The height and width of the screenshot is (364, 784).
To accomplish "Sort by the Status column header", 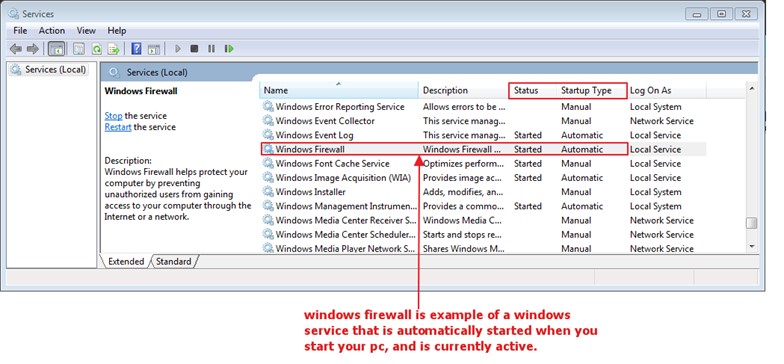I will click(x=533, y=90).
